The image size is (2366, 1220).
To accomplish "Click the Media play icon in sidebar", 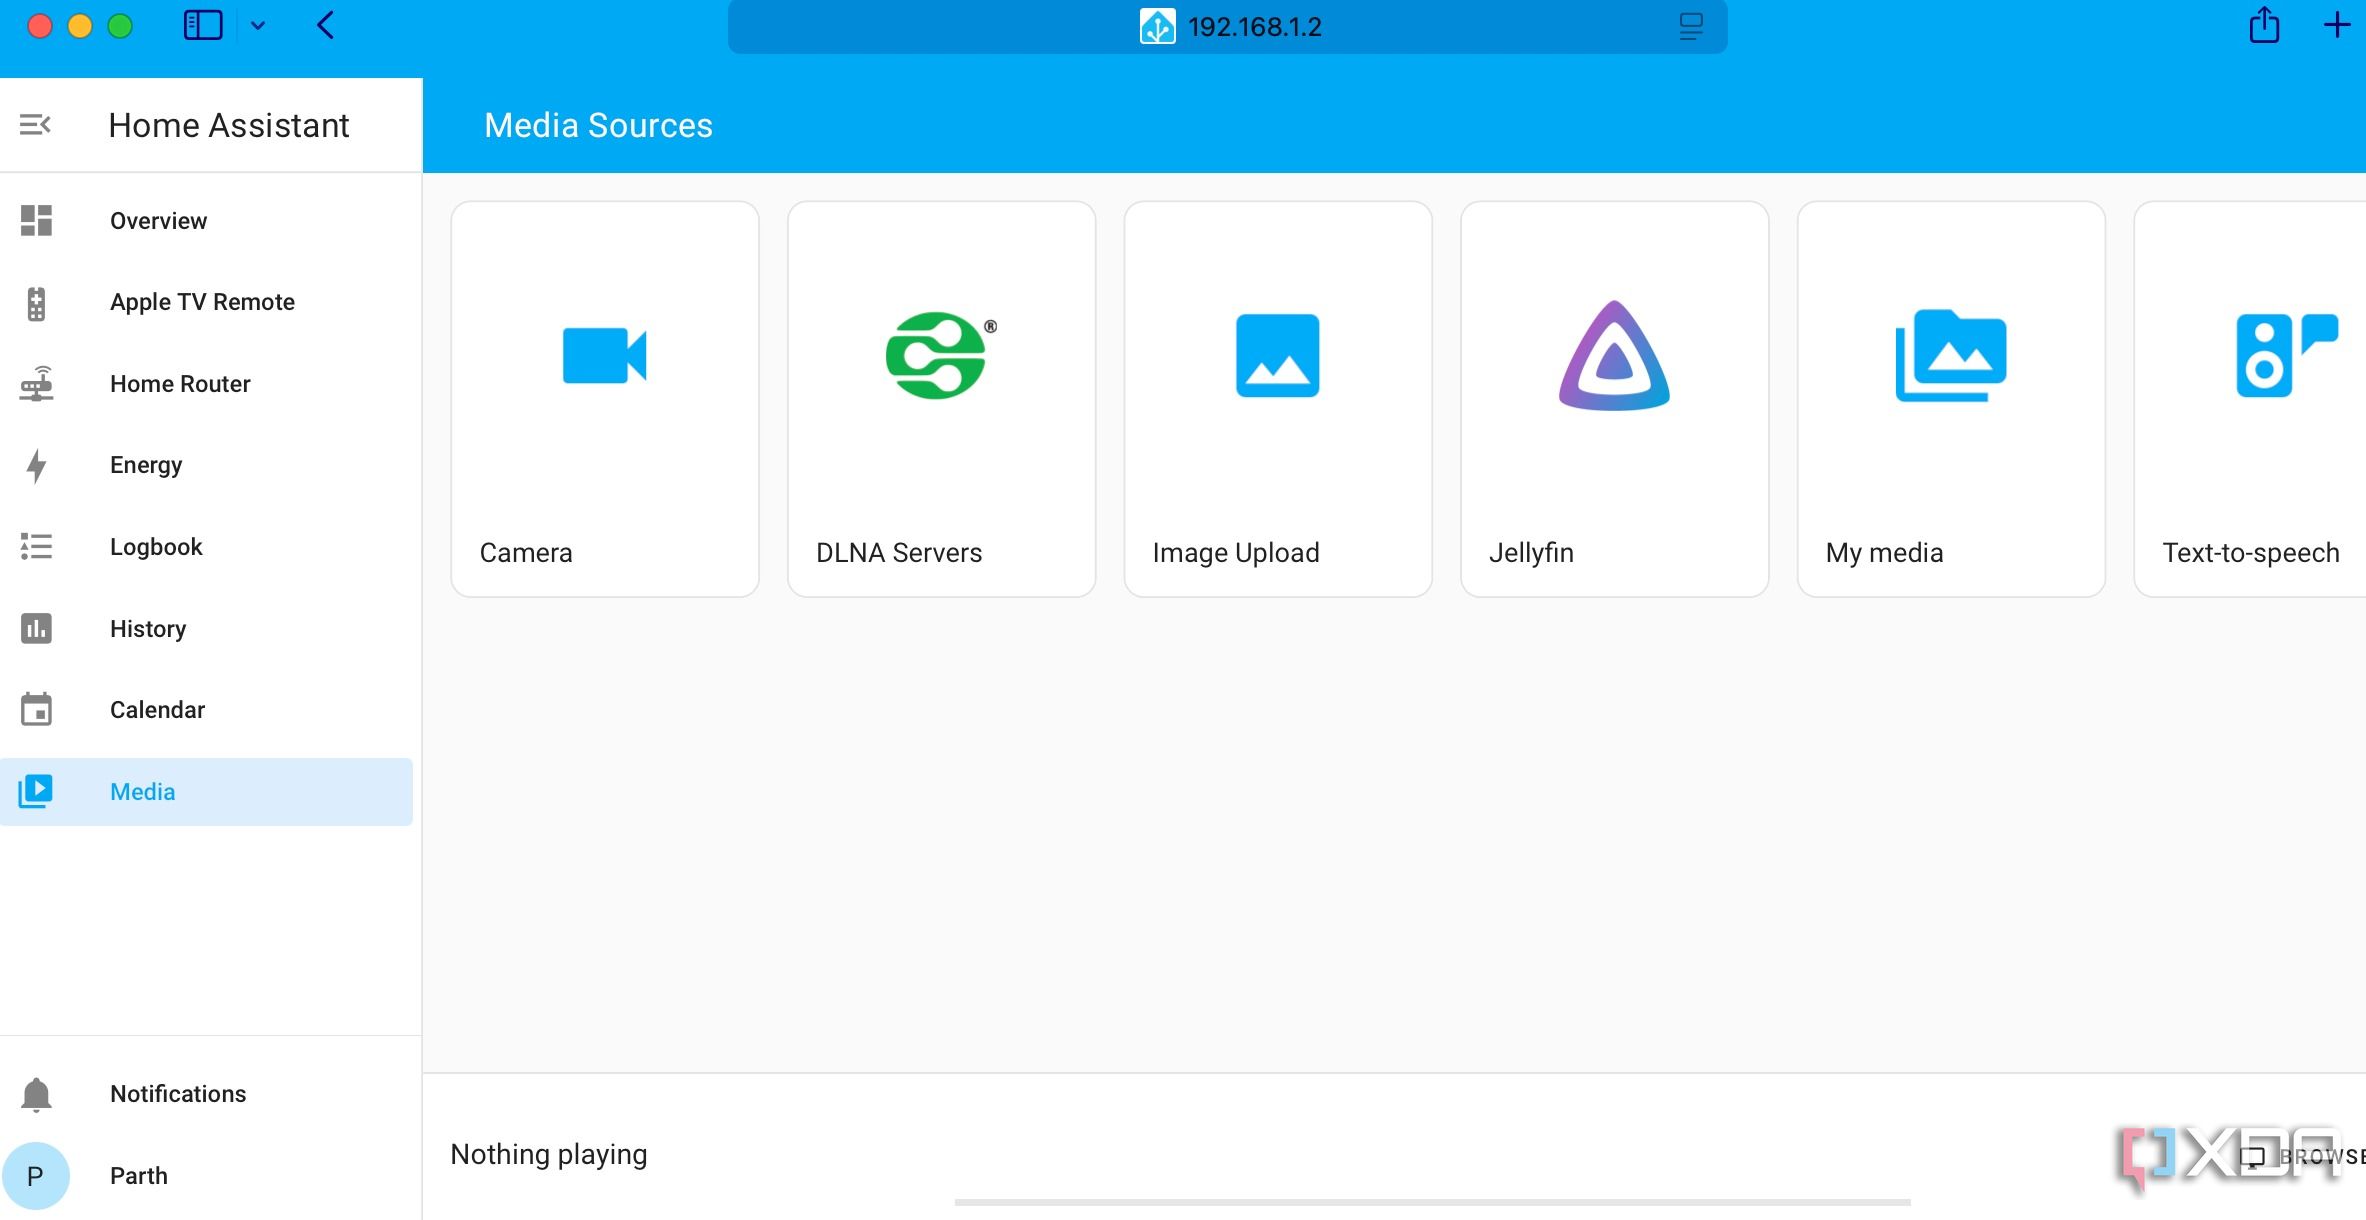I will (36, 791).
